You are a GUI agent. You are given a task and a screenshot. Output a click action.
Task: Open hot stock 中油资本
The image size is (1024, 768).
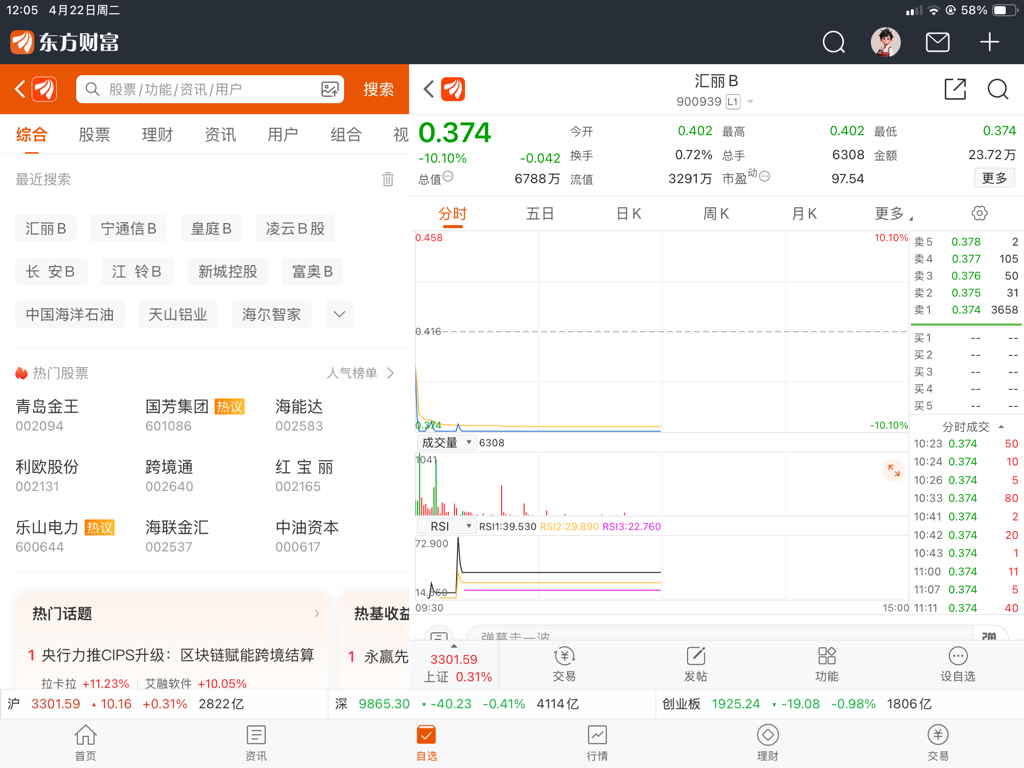307,536
